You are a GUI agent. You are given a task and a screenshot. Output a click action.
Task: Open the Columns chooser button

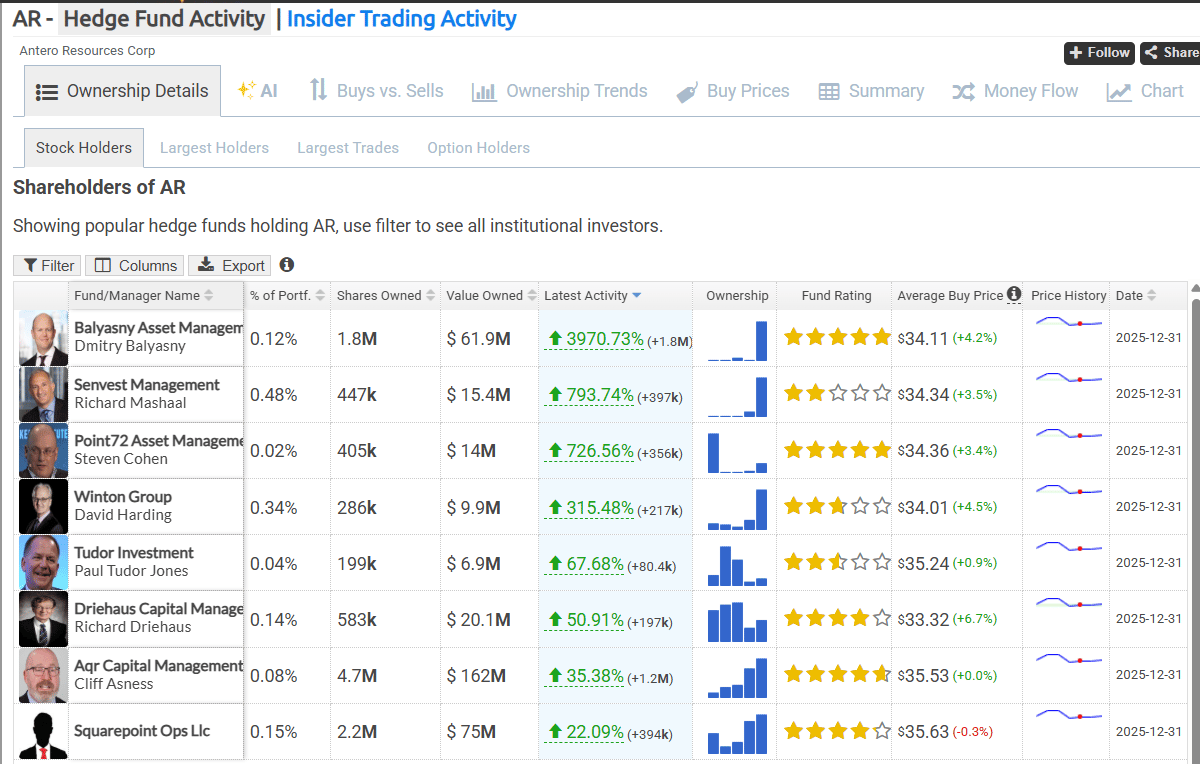coord(134,265)
